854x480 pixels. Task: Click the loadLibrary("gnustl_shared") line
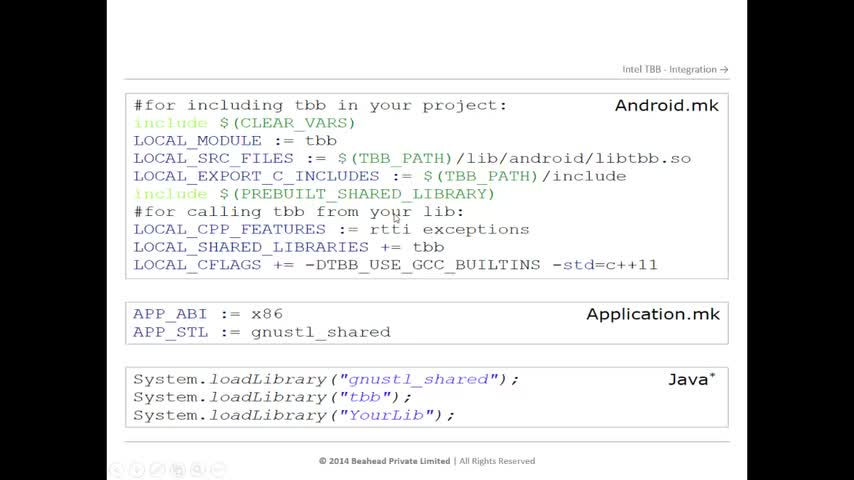click(326, 379)
